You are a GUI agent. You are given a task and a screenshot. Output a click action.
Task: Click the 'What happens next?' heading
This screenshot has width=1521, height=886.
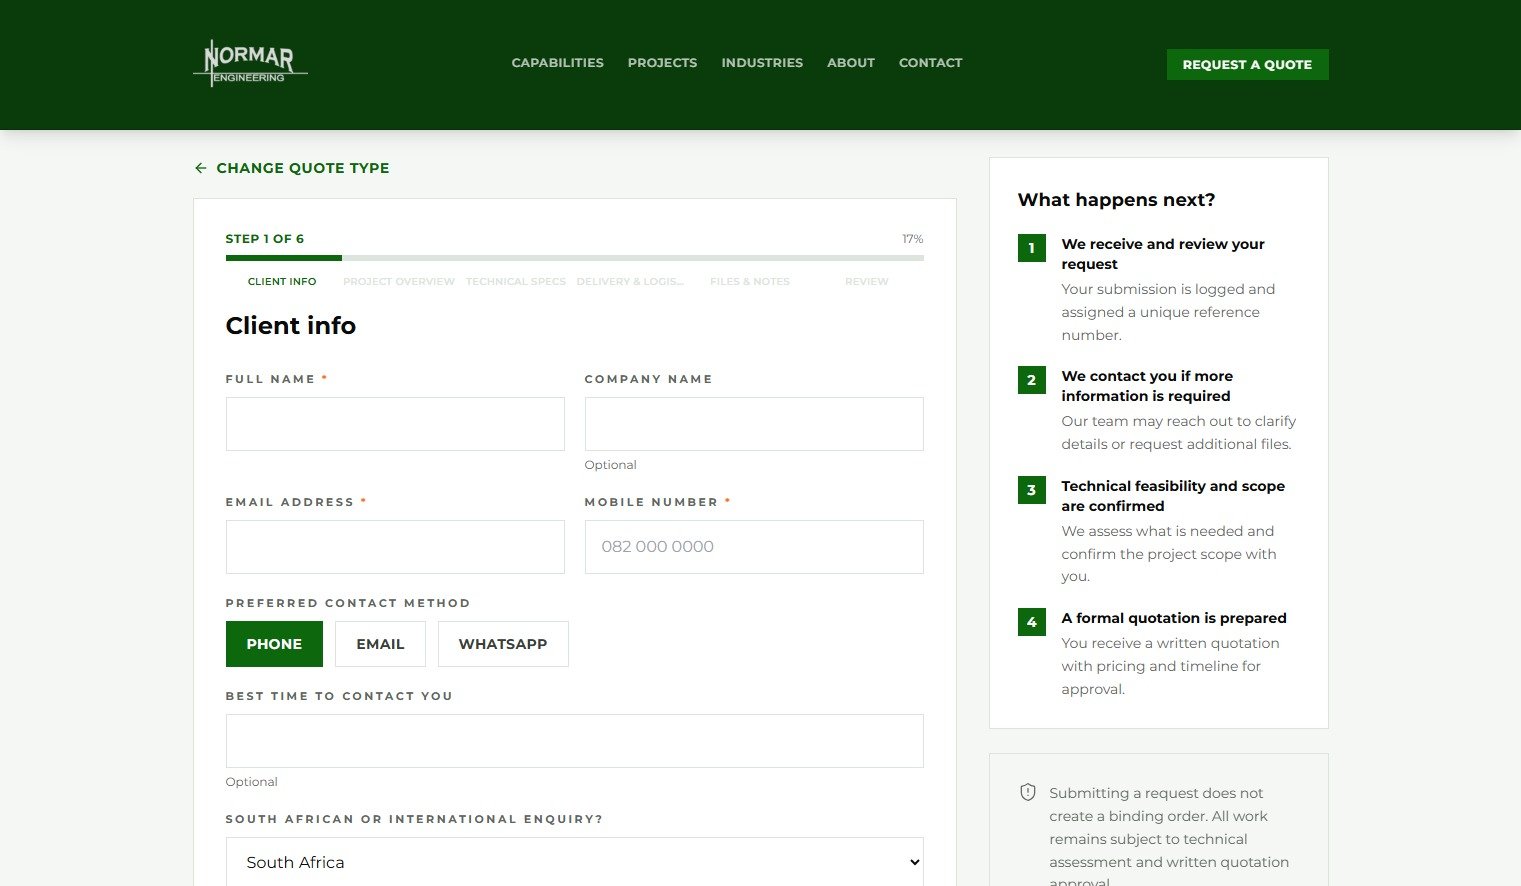(x=1117, y=200)
